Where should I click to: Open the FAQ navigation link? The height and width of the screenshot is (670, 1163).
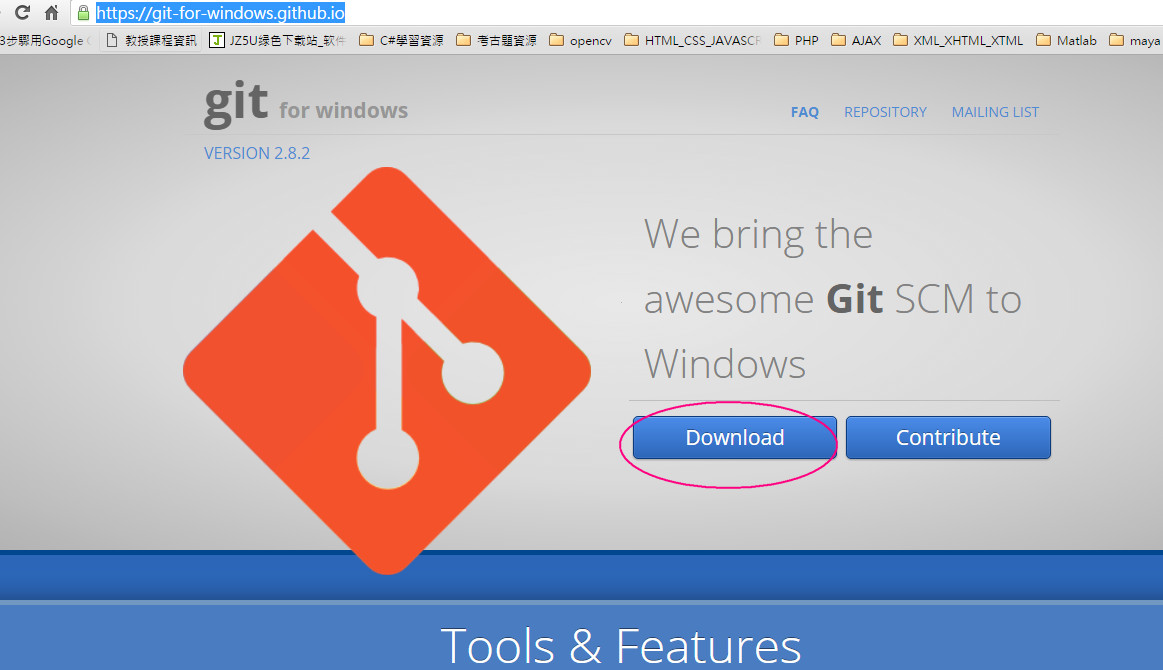click(x=805, y=112)
